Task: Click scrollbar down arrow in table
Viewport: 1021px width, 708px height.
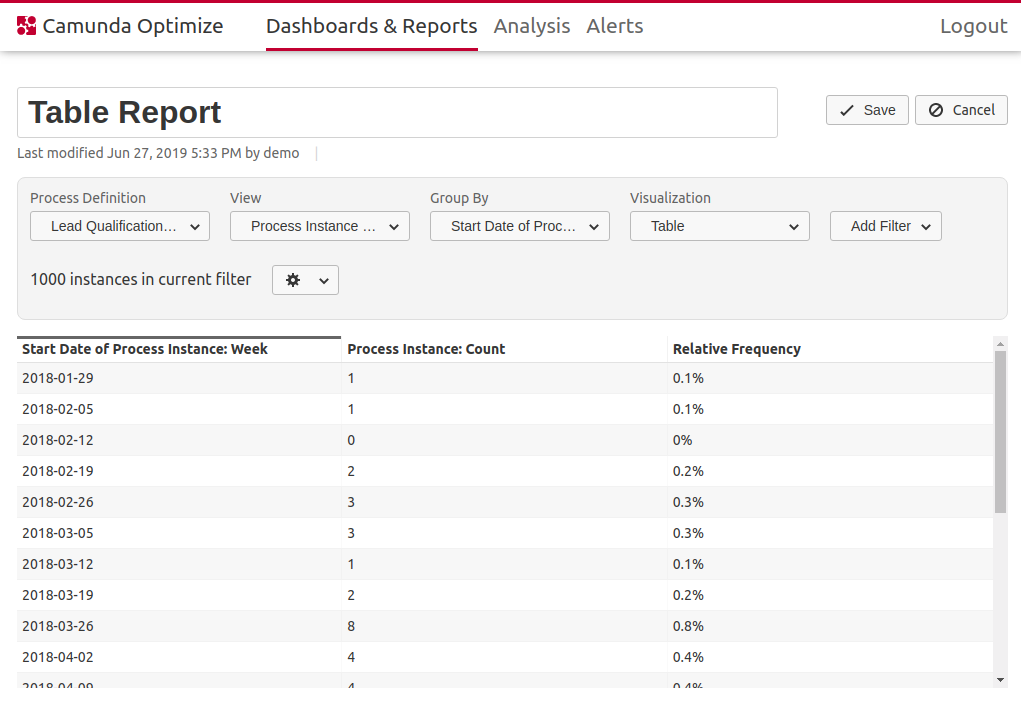Action: pyautogui.click(x=1000, y=680)
